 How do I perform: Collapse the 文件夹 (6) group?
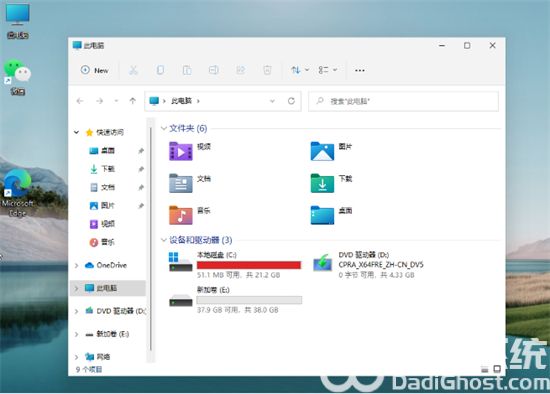click(x=163, y=128)
